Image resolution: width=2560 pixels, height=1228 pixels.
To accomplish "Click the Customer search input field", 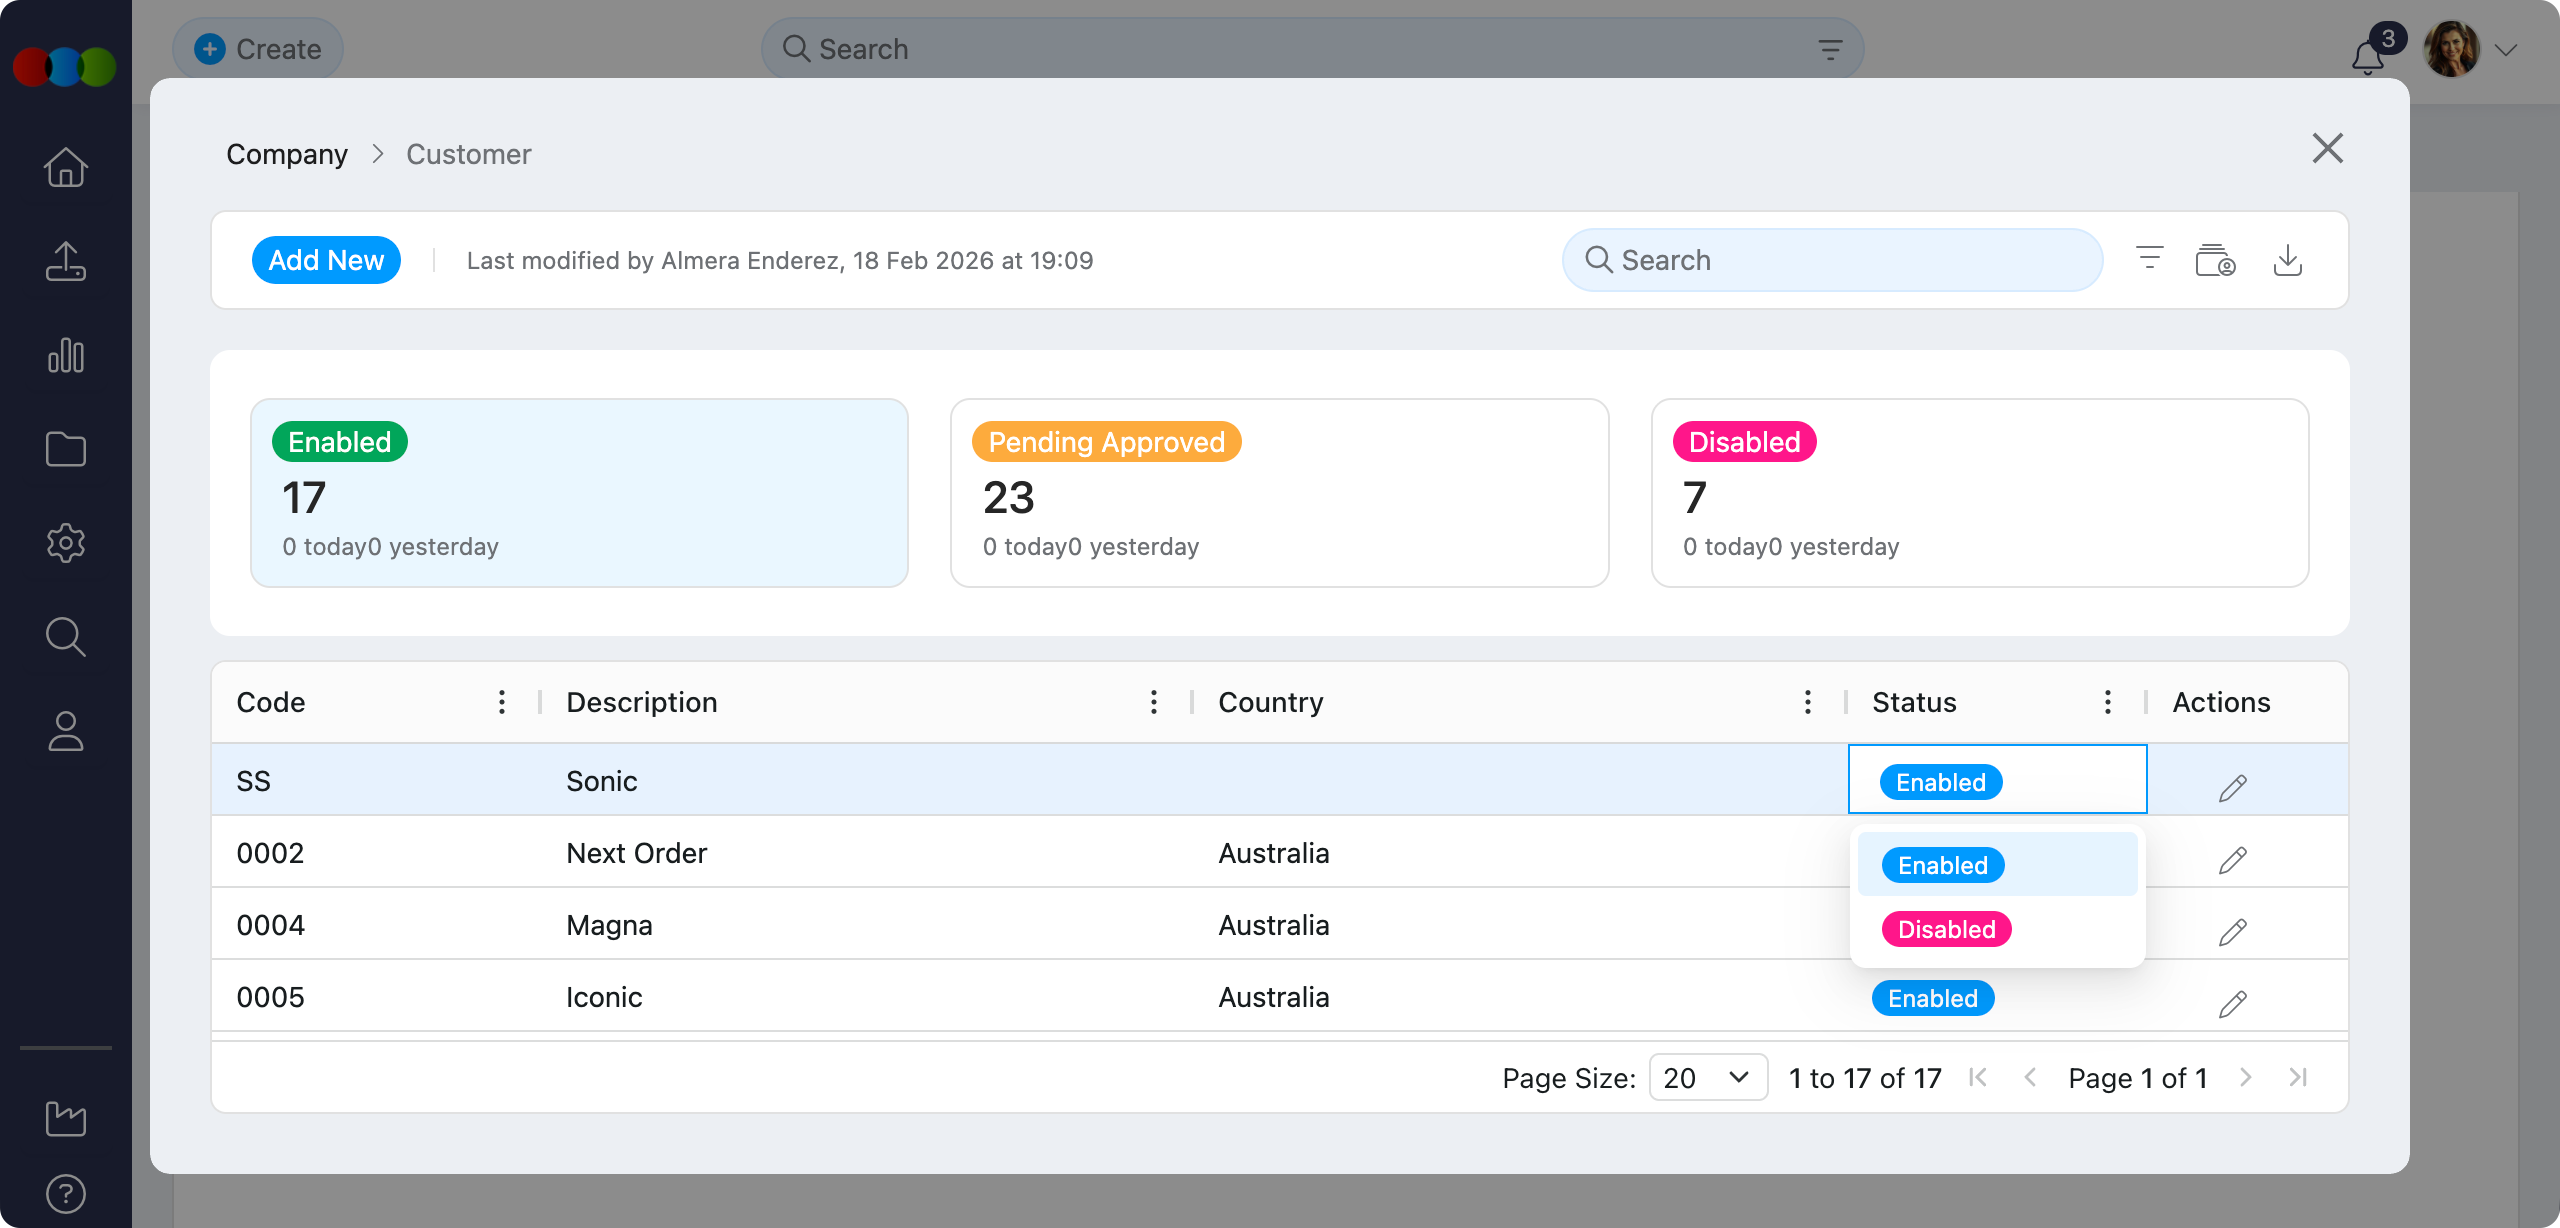I will click(1832, 260).
